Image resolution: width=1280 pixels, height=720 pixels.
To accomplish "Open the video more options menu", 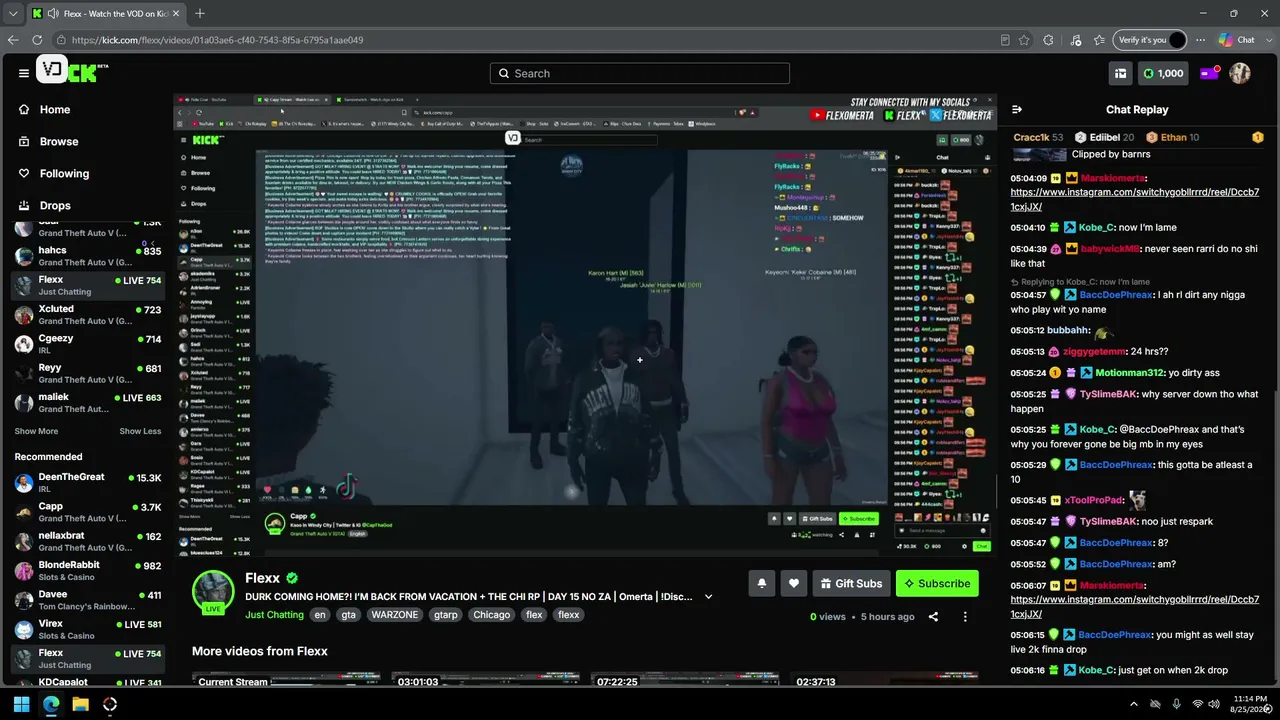I will coord(965,617).
